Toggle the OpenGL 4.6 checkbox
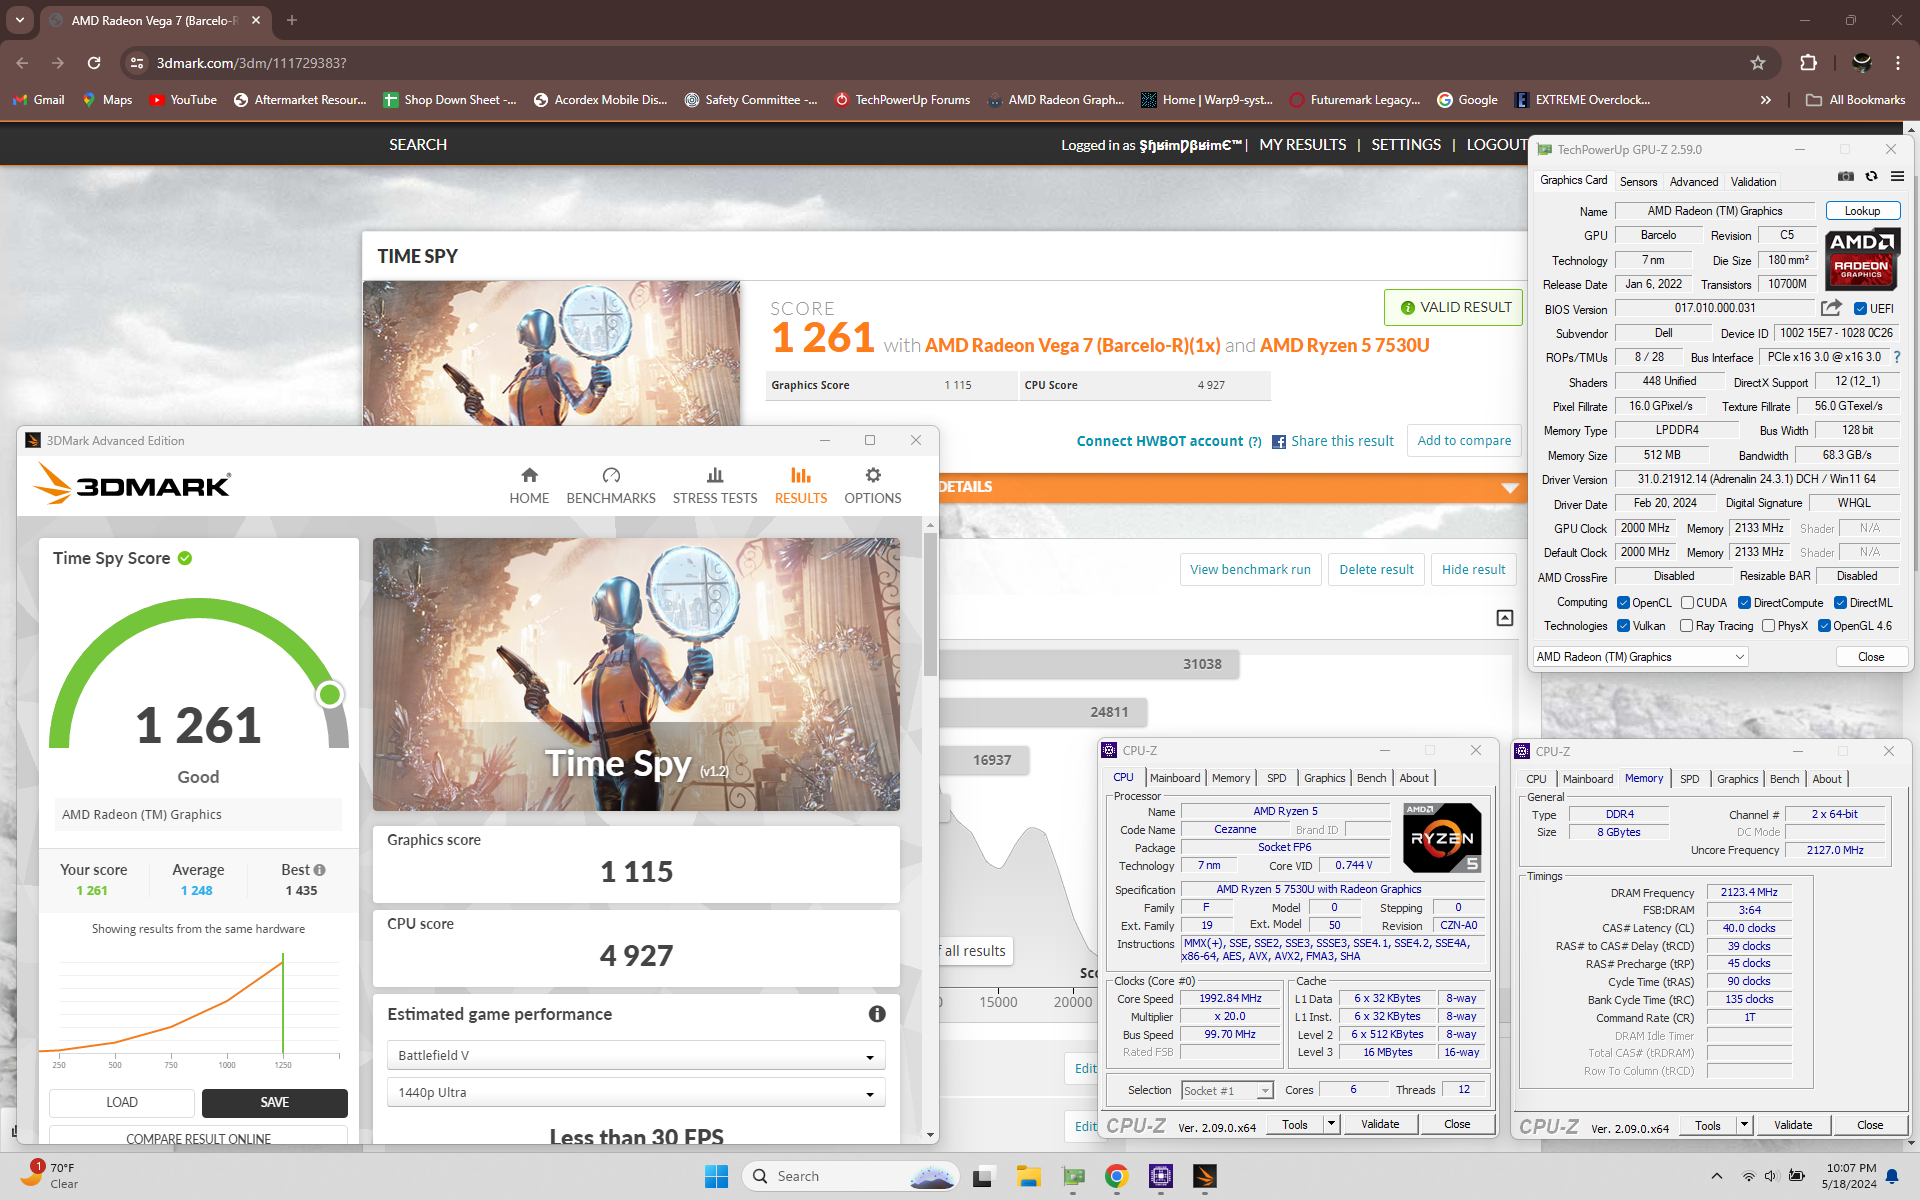Image resolution: width=1920 pixels, height=1200 pixels. (1824, 626)
